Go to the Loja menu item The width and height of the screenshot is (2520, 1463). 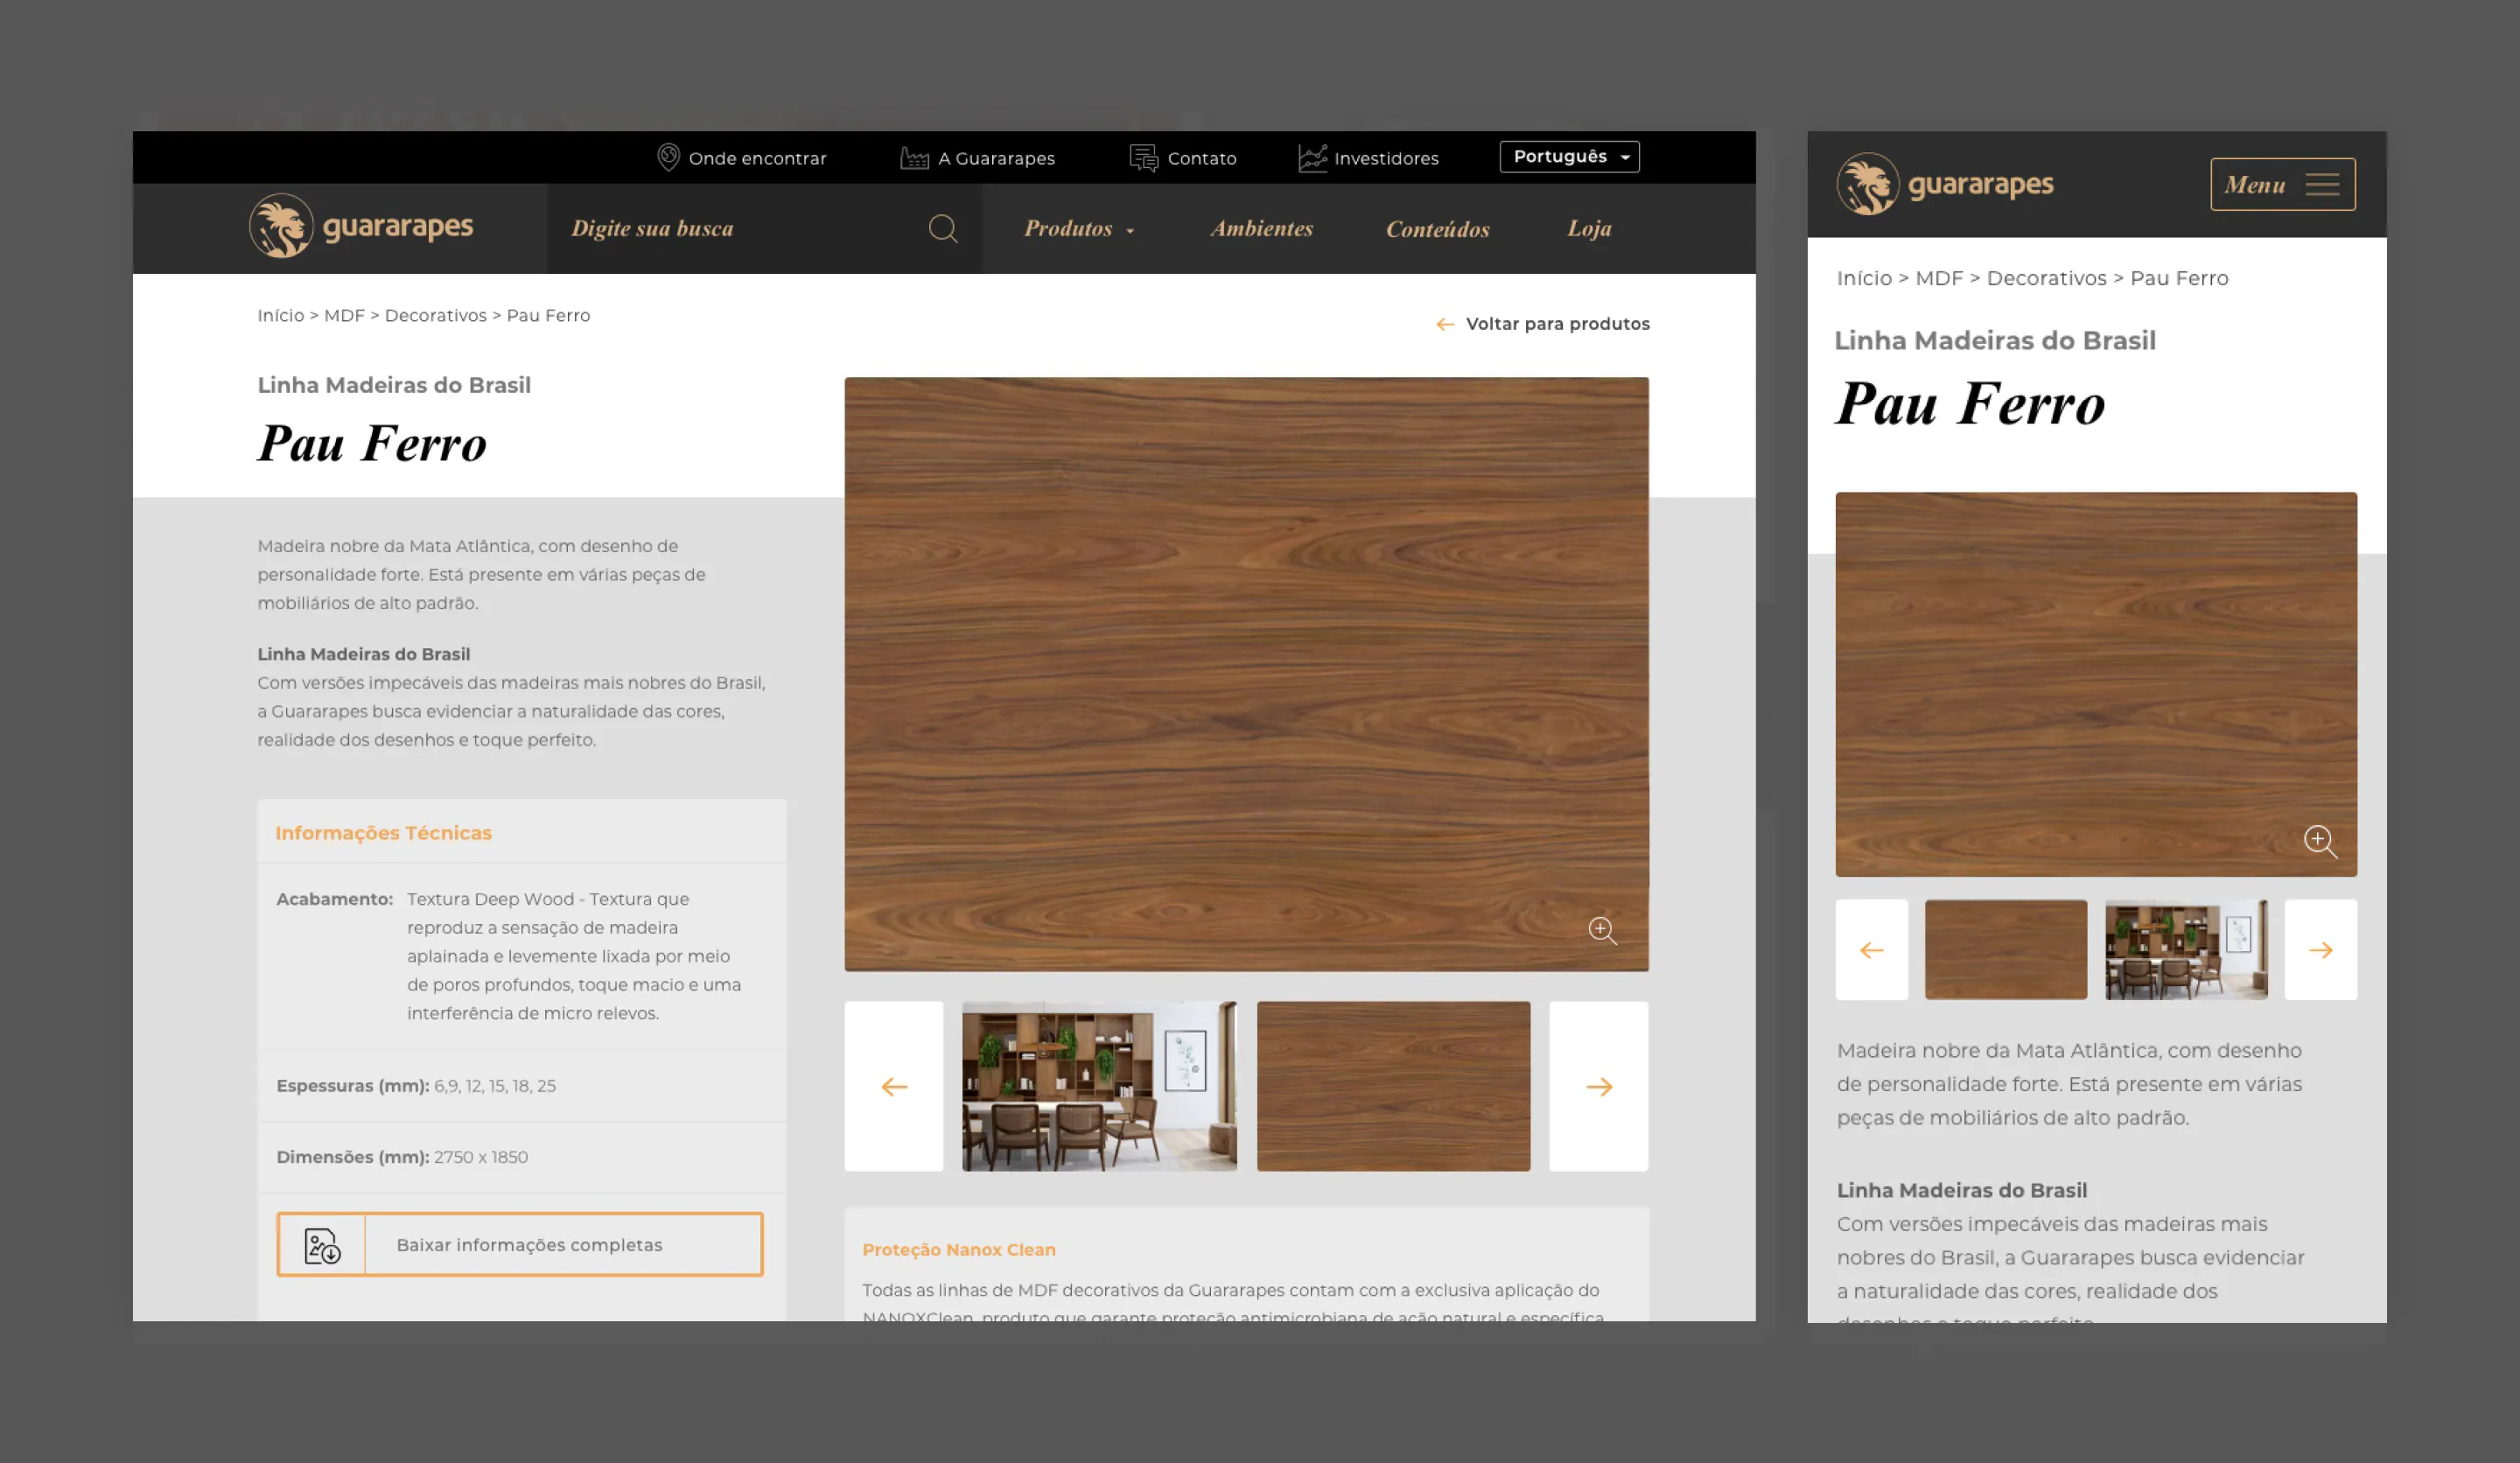pyautogui.click(x=1588, y=229)
